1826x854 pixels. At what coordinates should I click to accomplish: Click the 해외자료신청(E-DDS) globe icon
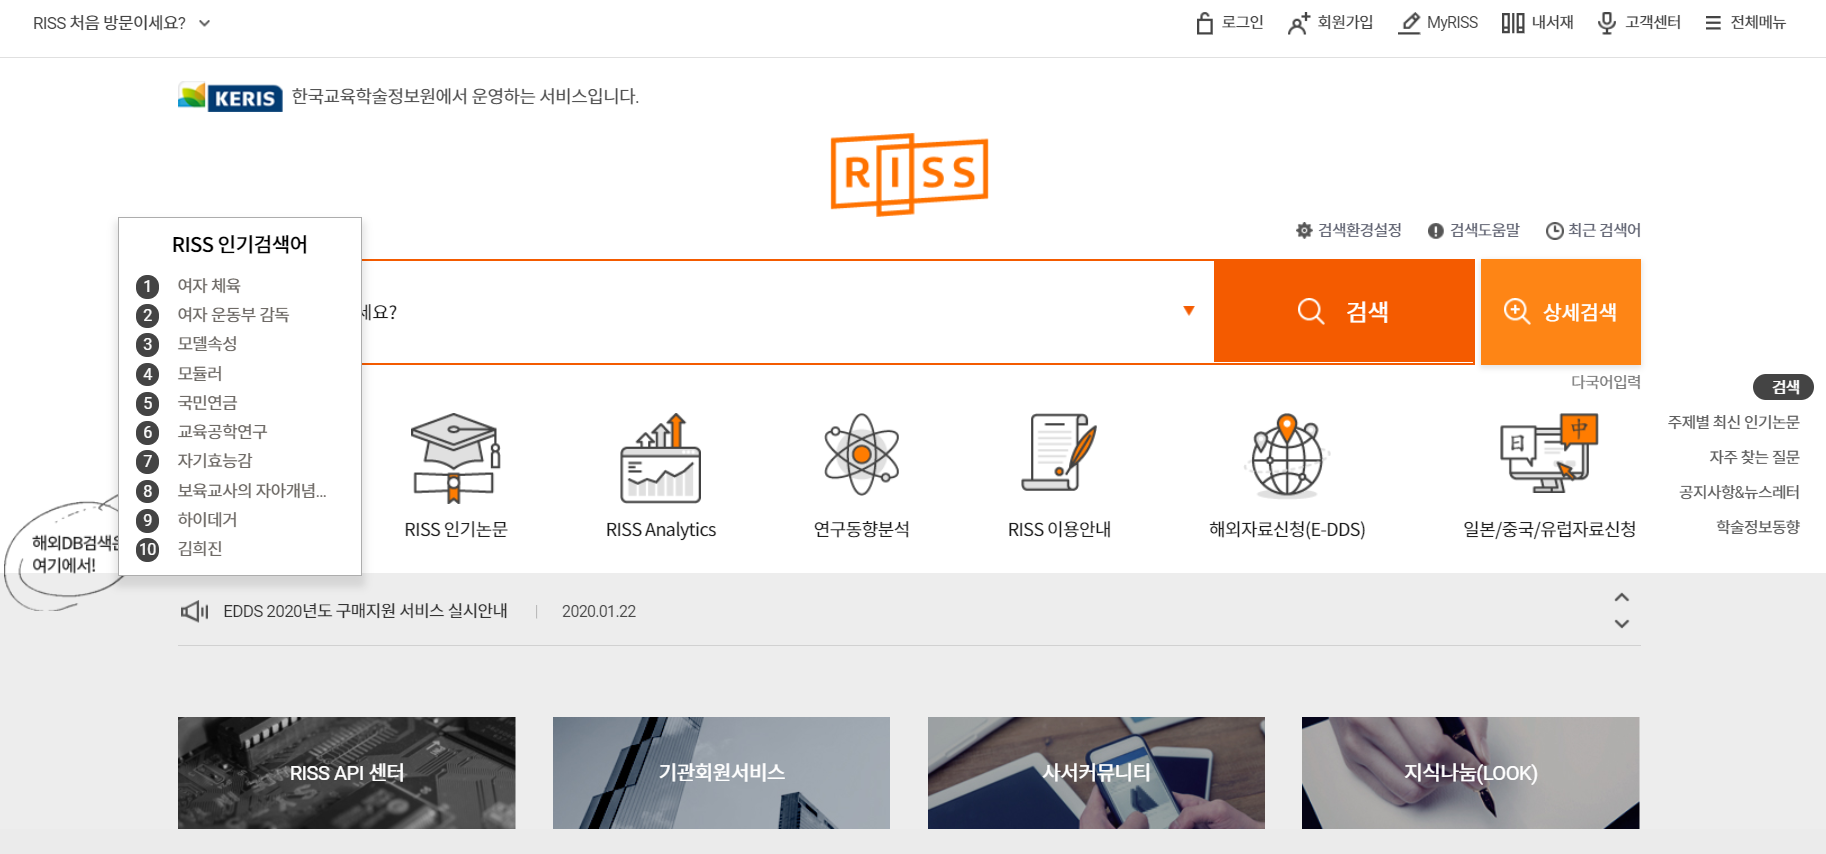pyautogui.click(x=1287, y=455)
